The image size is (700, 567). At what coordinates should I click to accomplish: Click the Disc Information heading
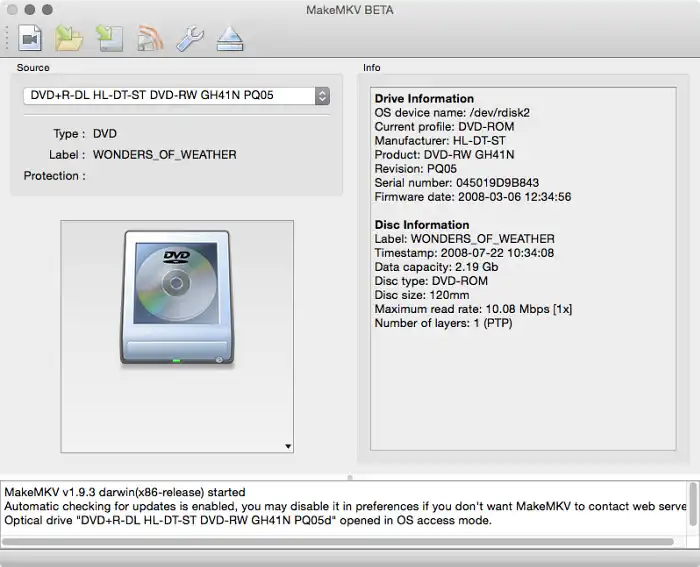pyautogui.click(x=421, y=225)
